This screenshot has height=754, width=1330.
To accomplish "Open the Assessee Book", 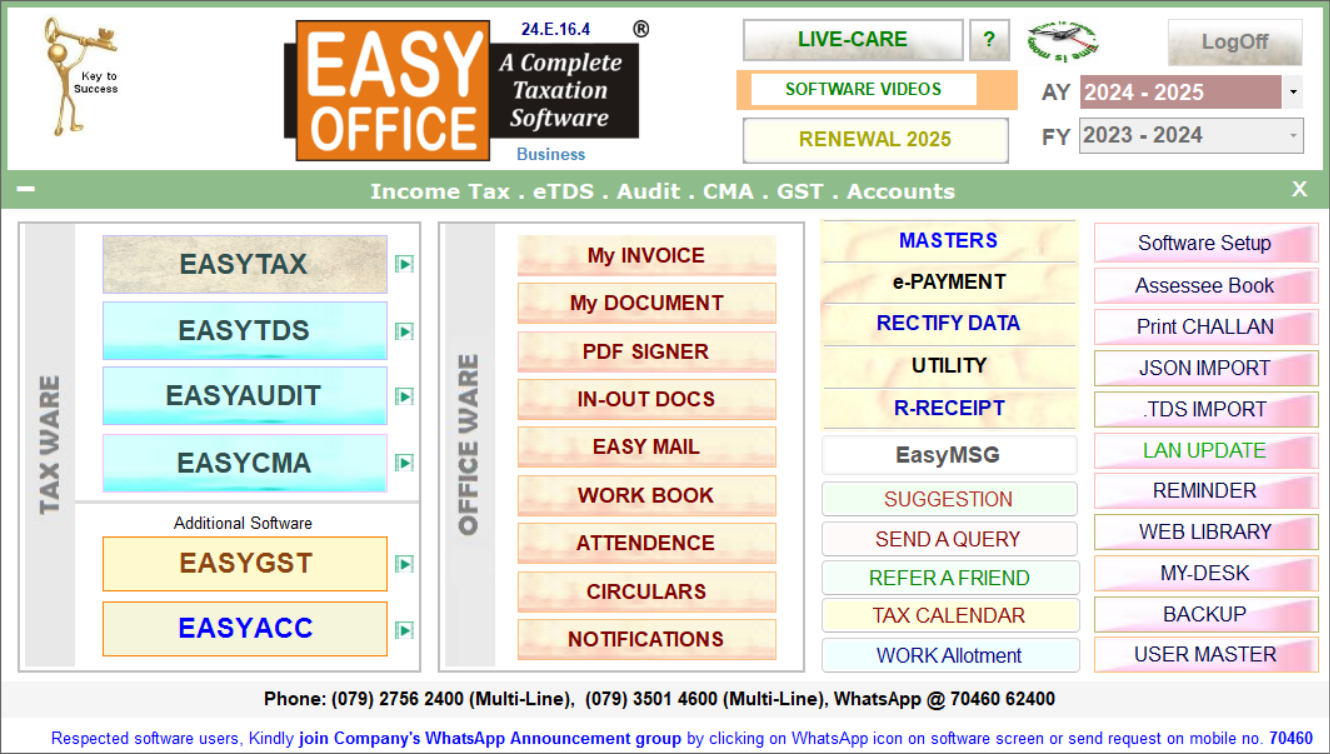I will click(x=1206, y=286).
